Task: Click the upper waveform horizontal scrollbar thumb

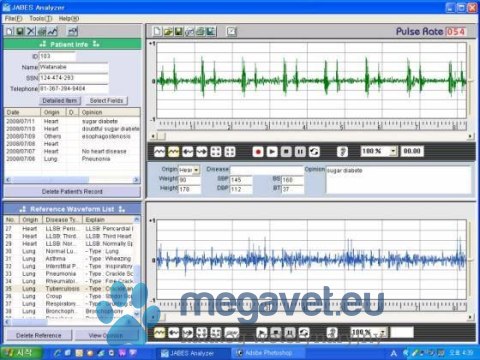Action: [161, 136]
